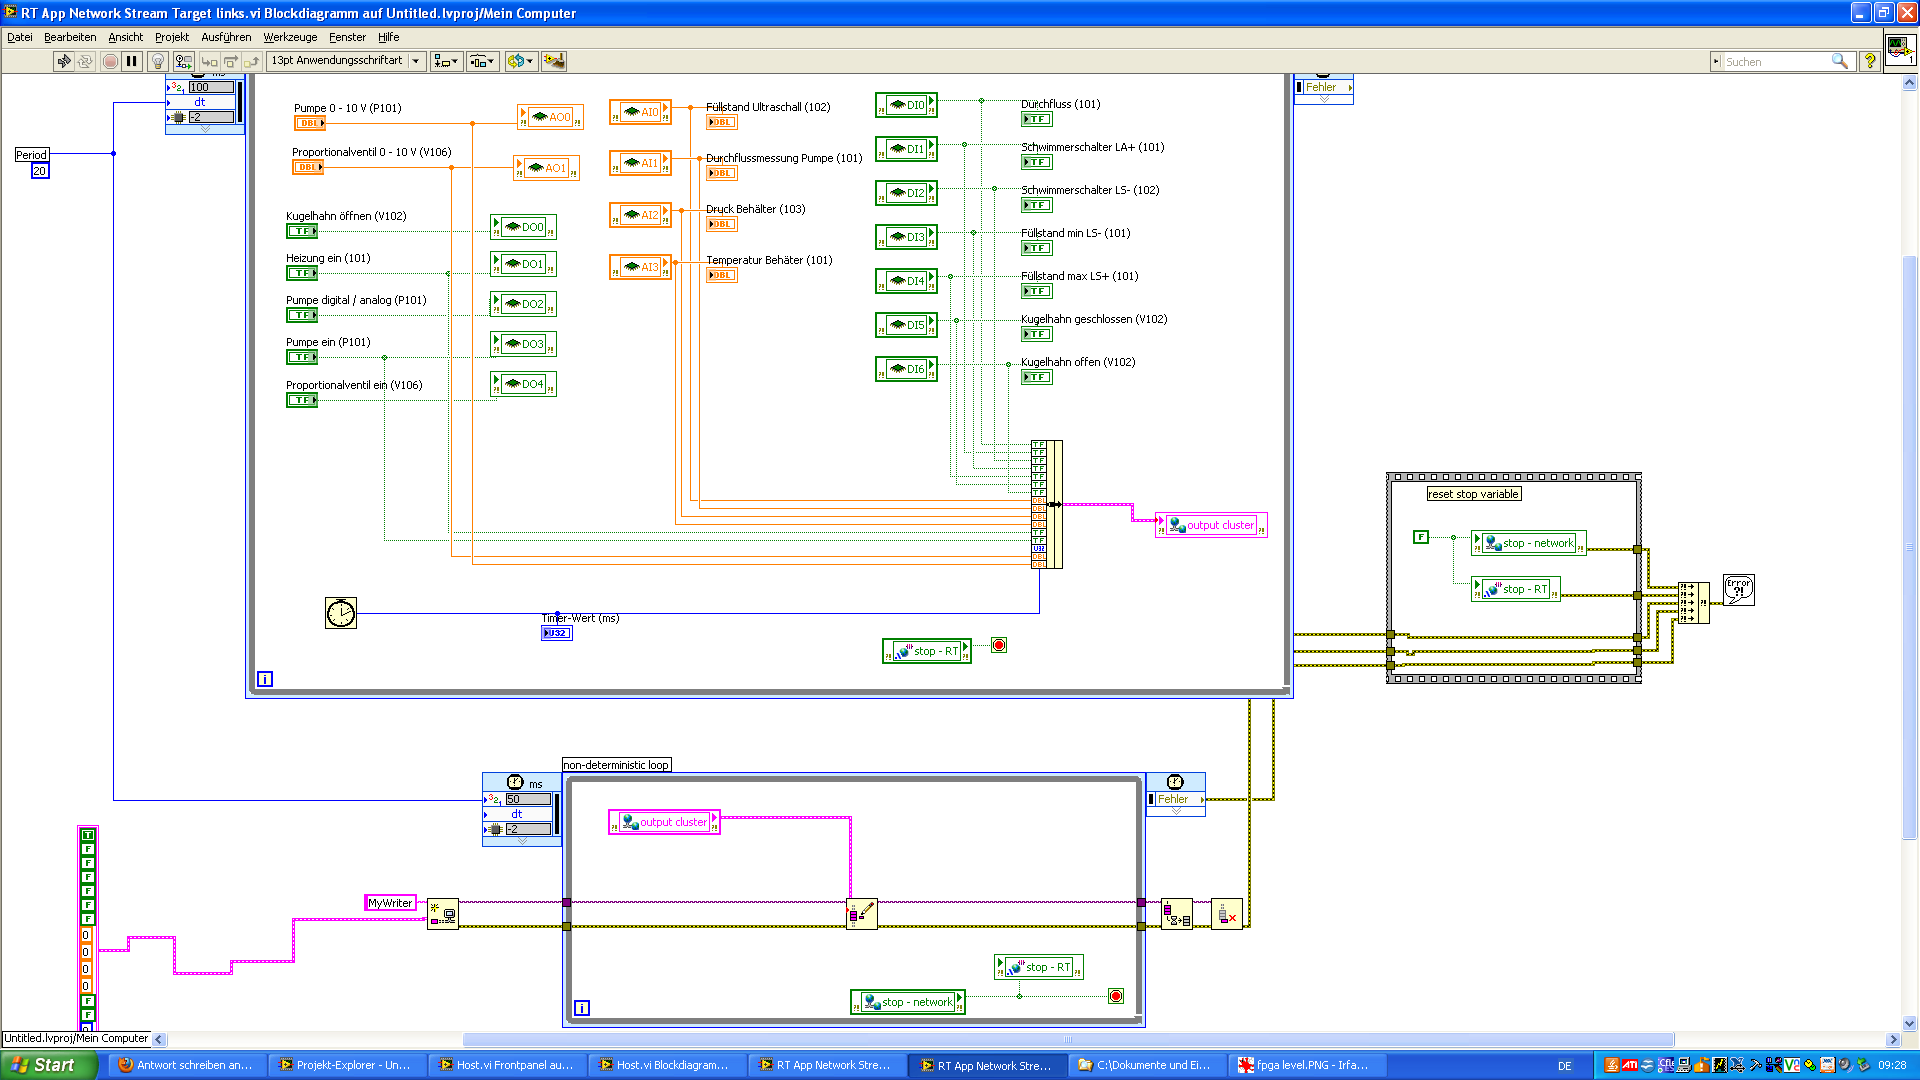This screenshot has width=1920, height=1080.
Task: Open the Align Objects dropdown
Action: (446, 61)
